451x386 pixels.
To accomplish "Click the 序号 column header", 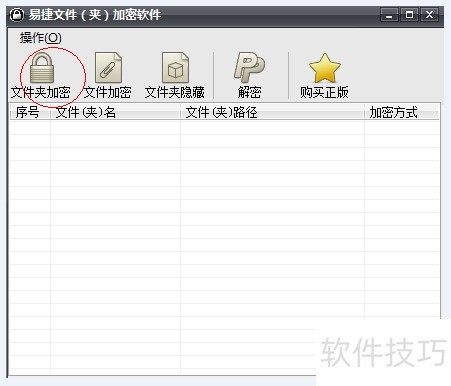I will pos(30,112).
